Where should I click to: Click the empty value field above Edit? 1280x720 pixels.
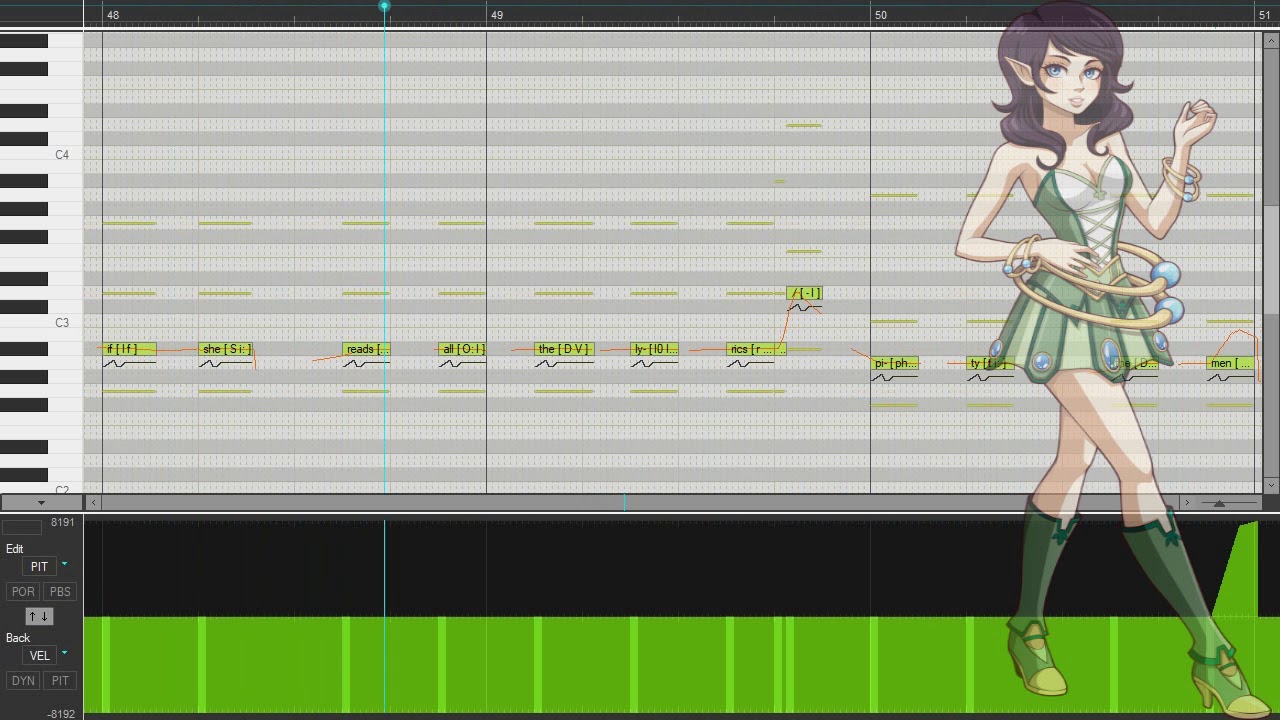[22, 527]
